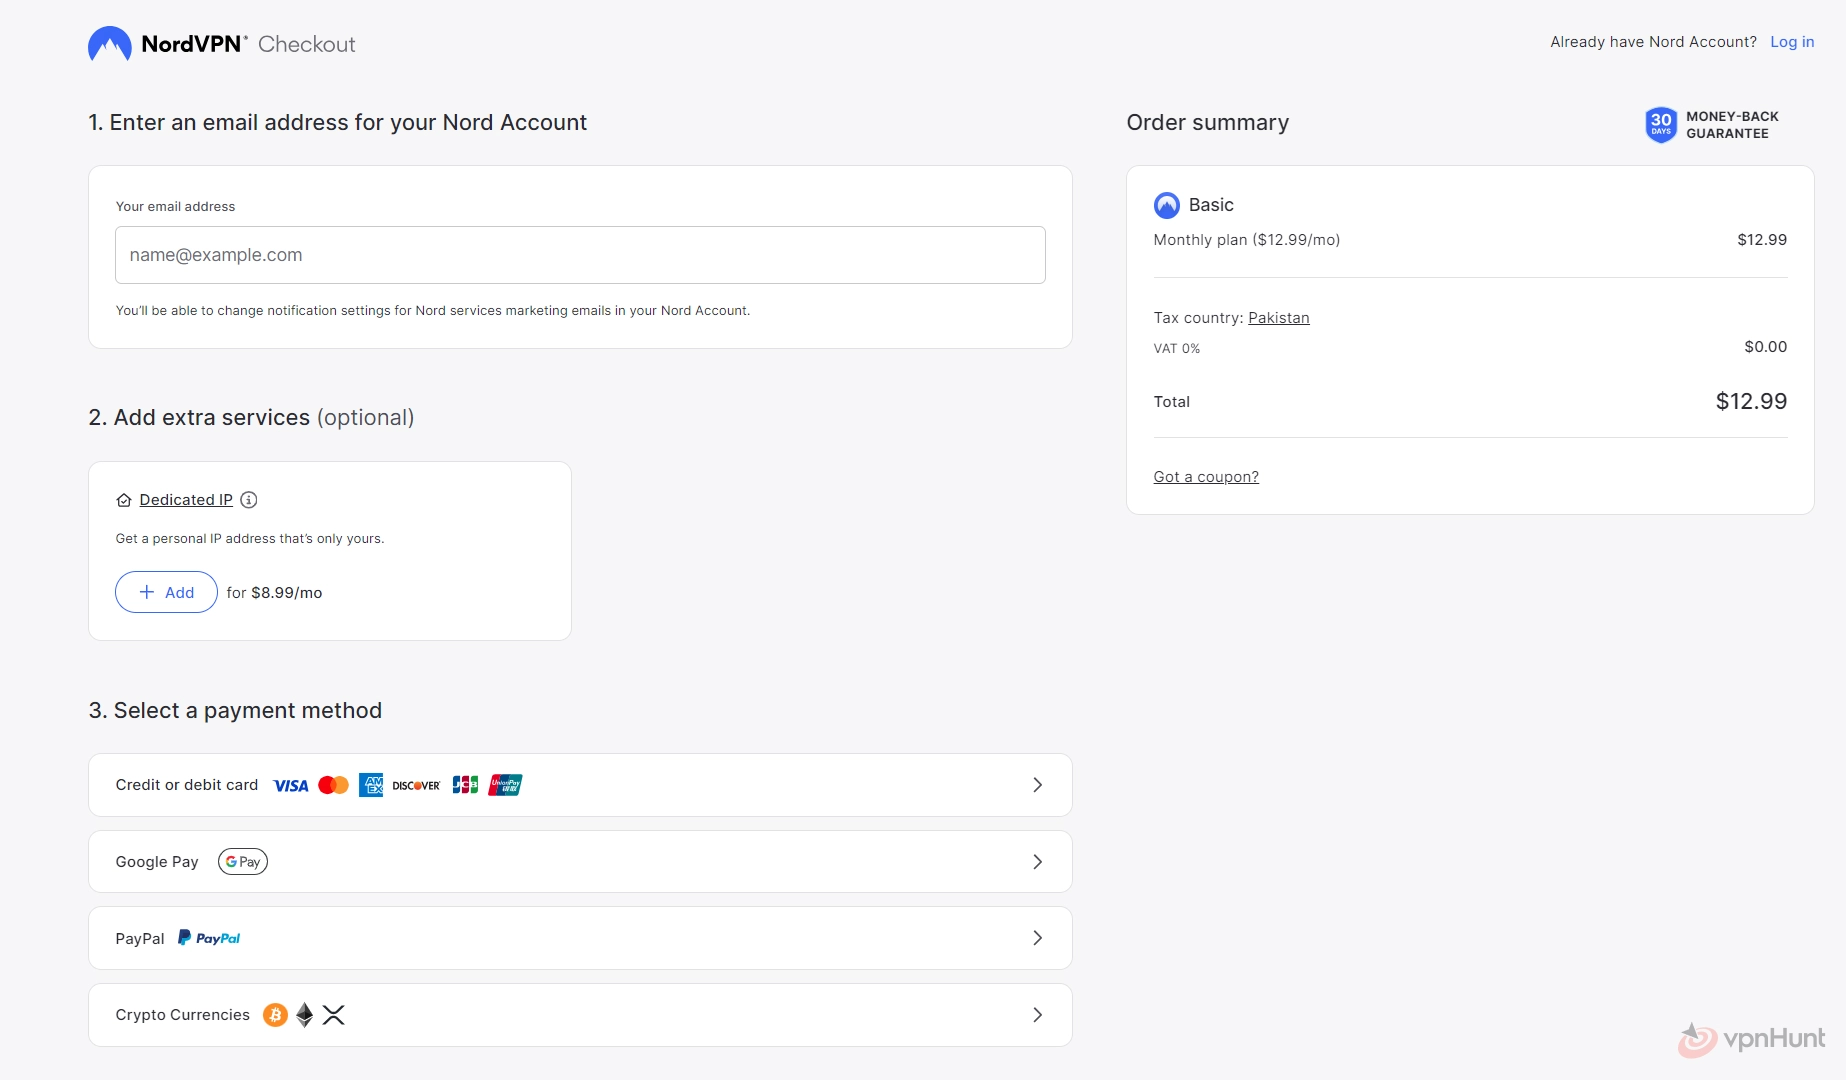Image resolution: width=1846 pixels, height=1080 pixels.
Task: Click the Dedicated IP house icon
Action: (x=124, y=500)
